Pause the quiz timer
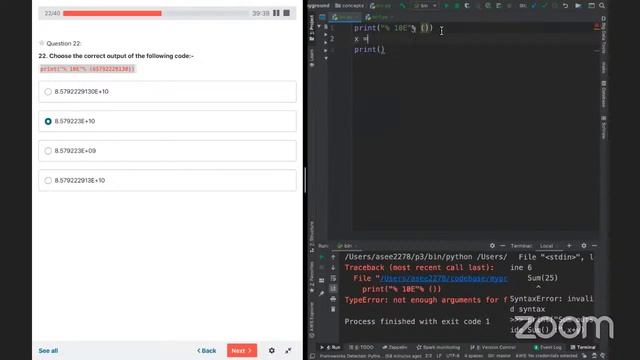Viewport: 640px width, 360px height. click(276, 13)
